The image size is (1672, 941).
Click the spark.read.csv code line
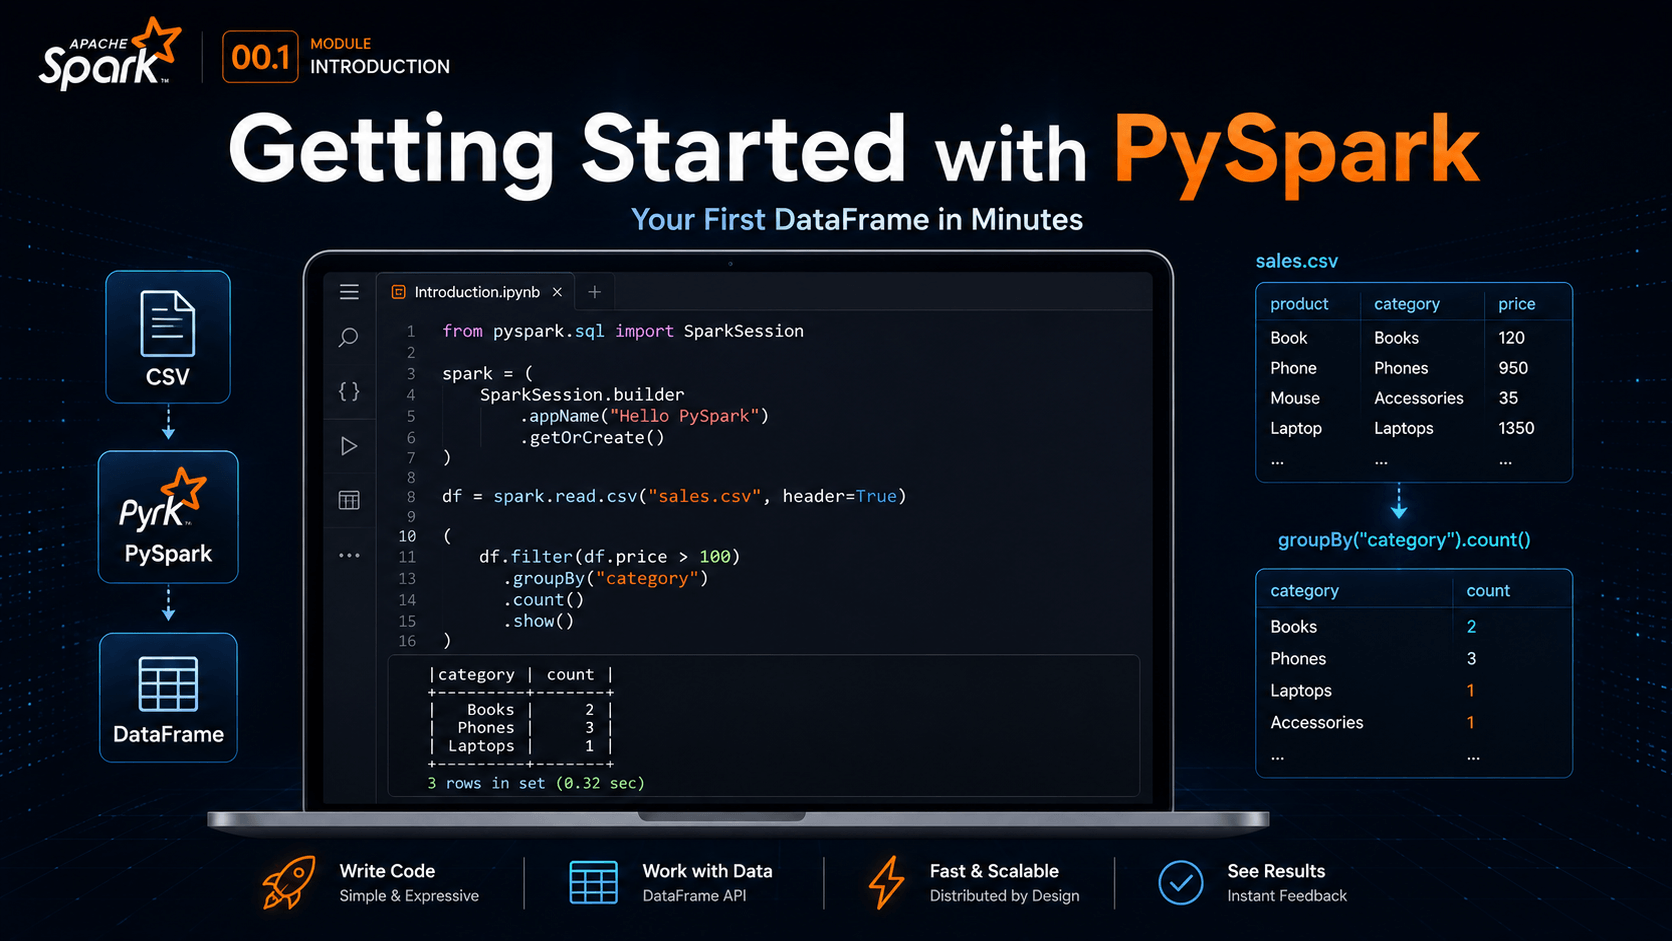(x=674, y=496)
